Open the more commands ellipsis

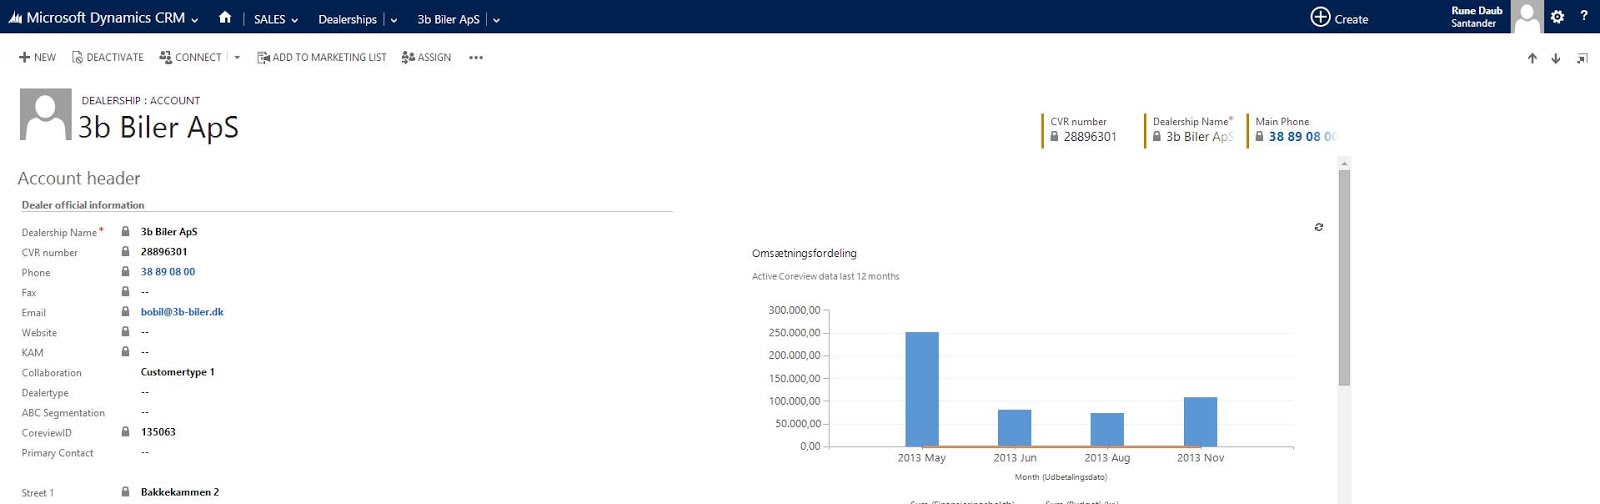pyautogui.click(x=476, y=58)
